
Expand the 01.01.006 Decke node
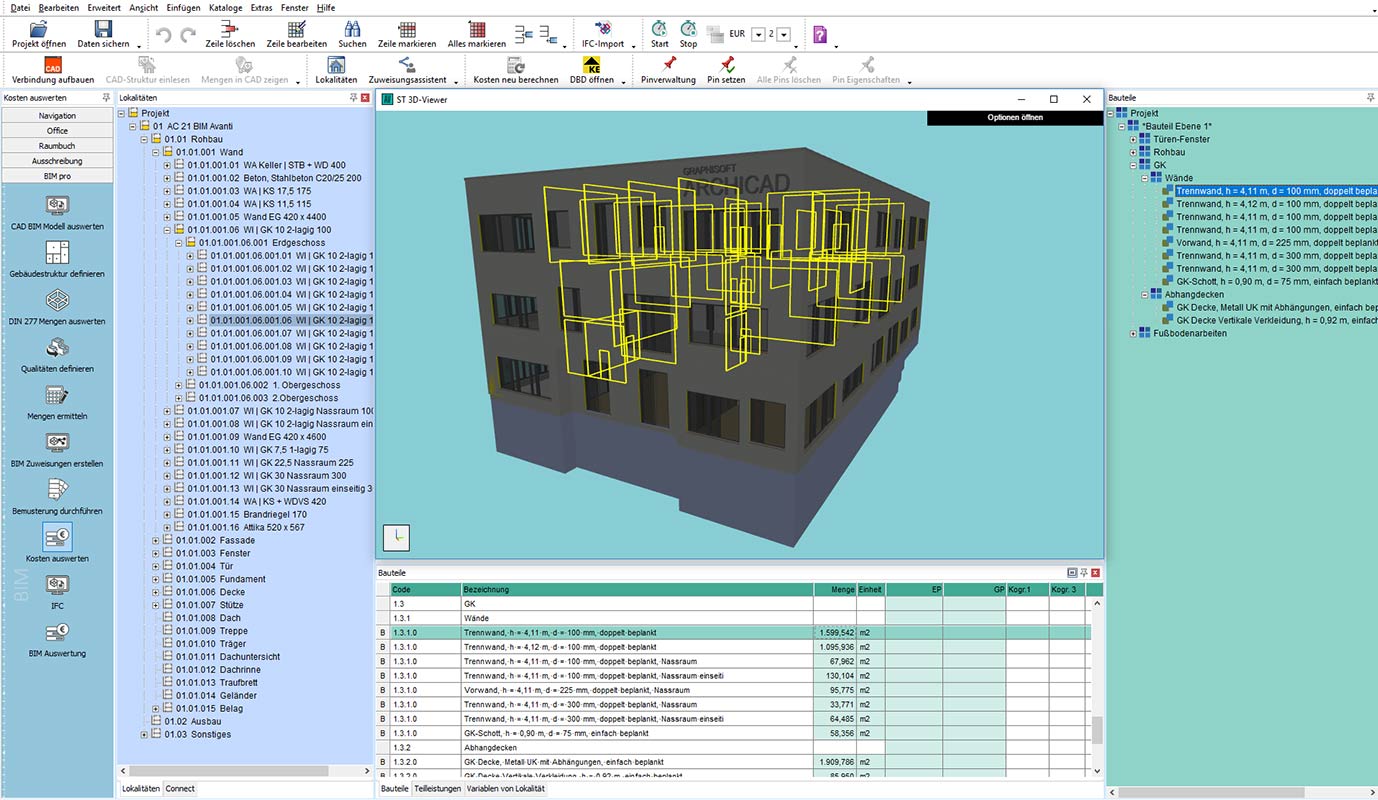[156, 592]
